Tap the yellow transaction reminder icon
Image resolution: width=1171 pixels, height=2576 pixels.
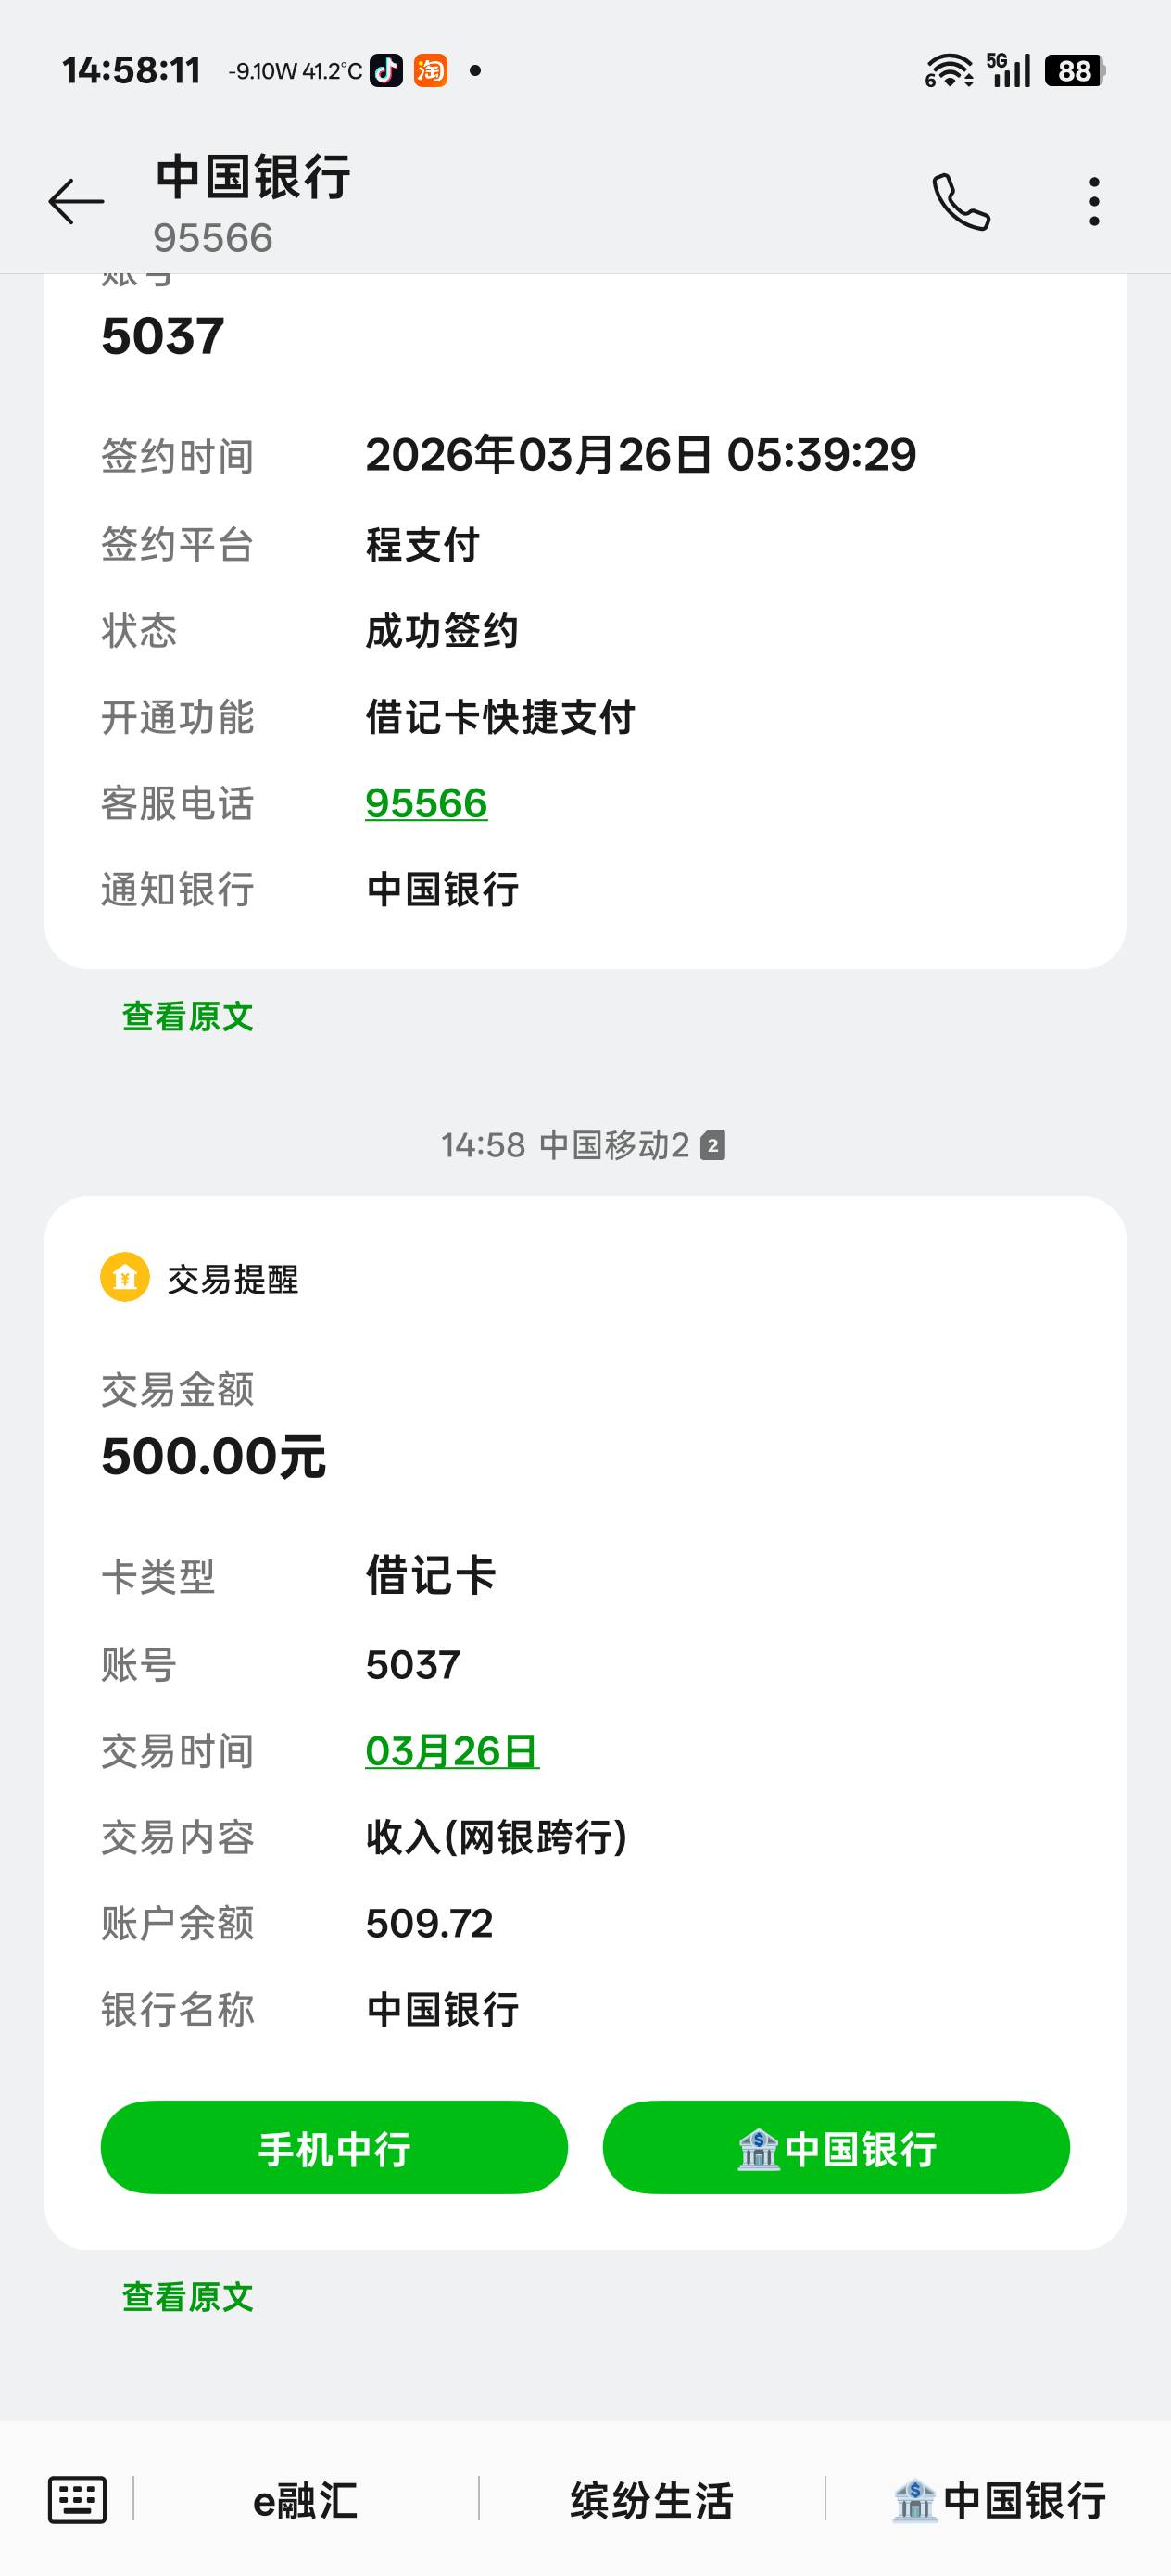coord(125,1277)
